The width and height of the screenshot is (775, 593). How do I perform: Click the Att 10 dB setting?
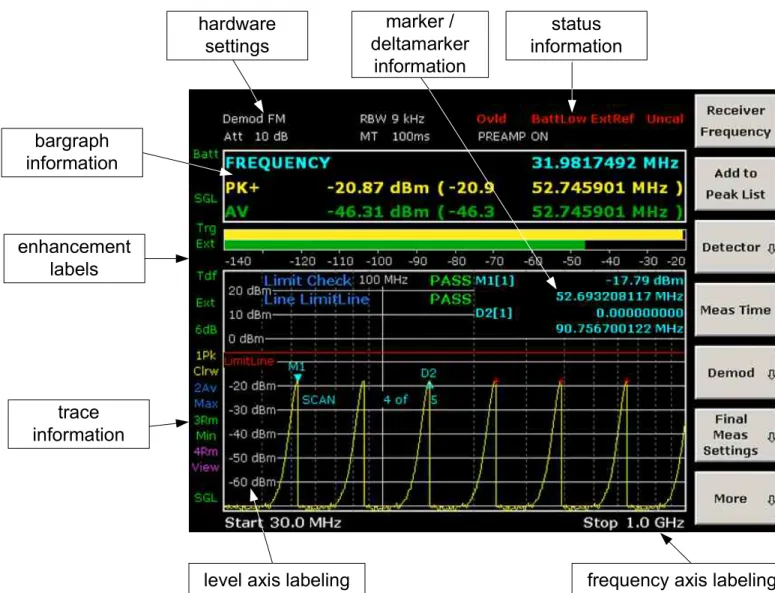(256, 136)
